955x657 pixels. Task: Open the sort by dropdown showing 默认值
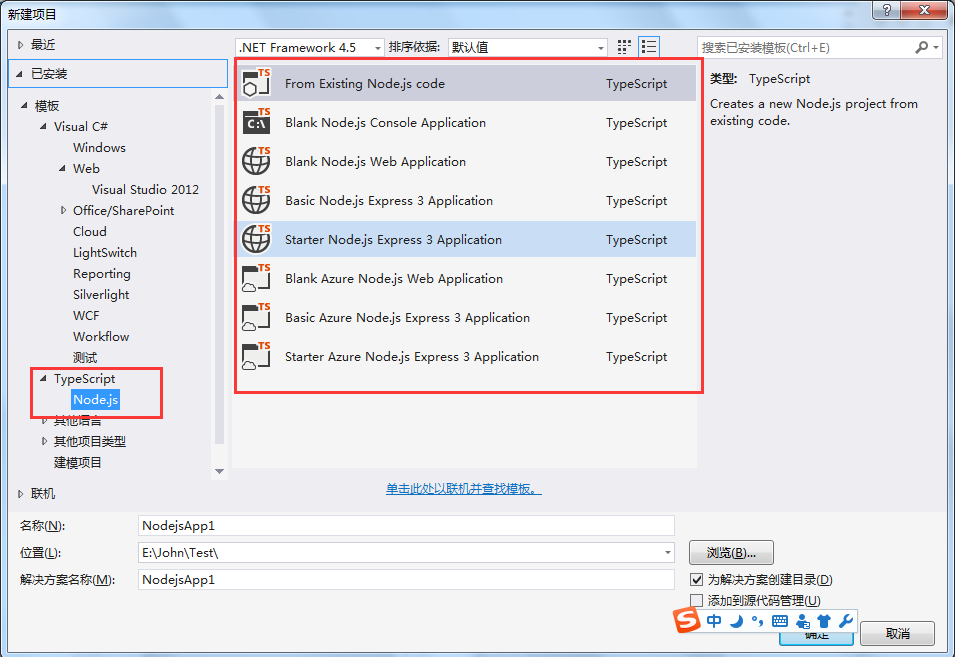[600, 48]
